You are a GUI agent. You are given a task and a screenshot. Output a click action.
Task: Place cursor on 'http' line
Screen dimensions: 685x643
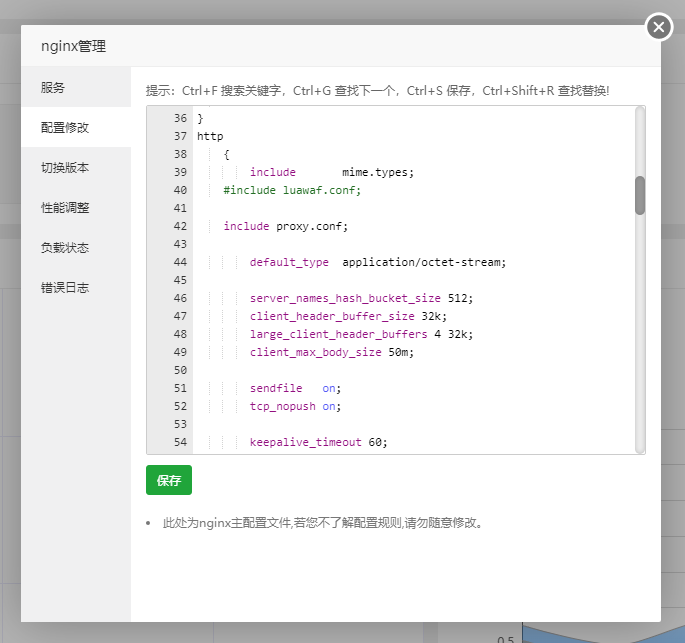point(210,136)
